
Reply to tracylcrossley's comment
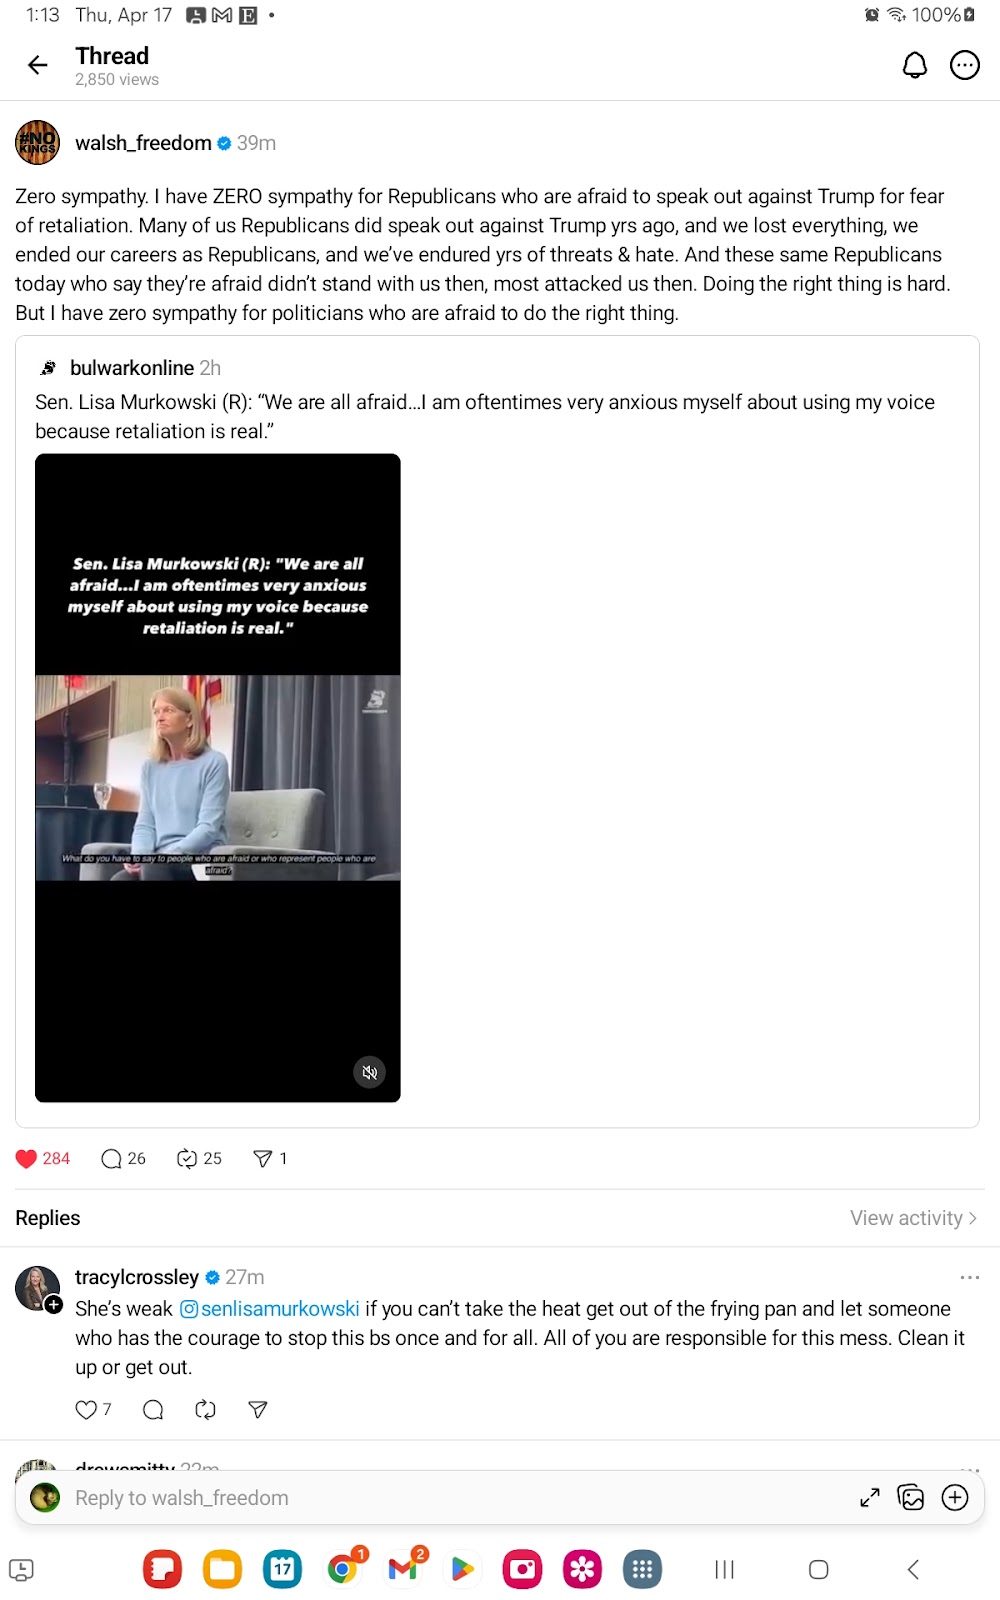(153, 1409)
